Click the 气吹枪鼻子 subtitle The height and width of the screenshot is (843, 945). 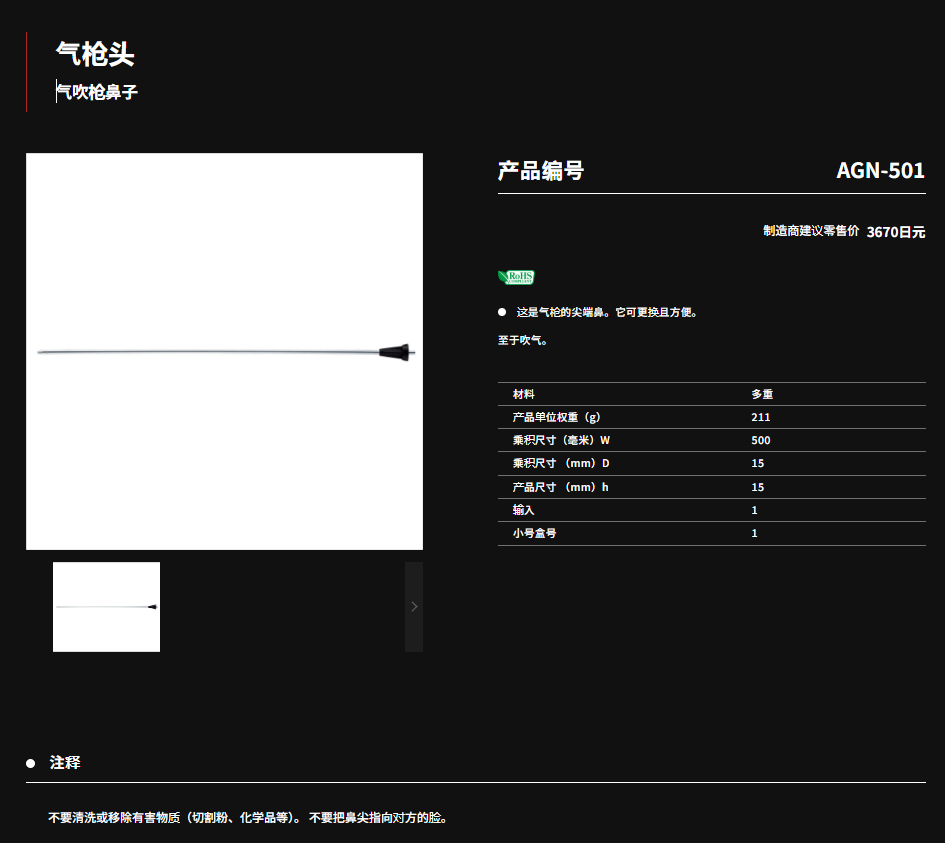point(97,93)
